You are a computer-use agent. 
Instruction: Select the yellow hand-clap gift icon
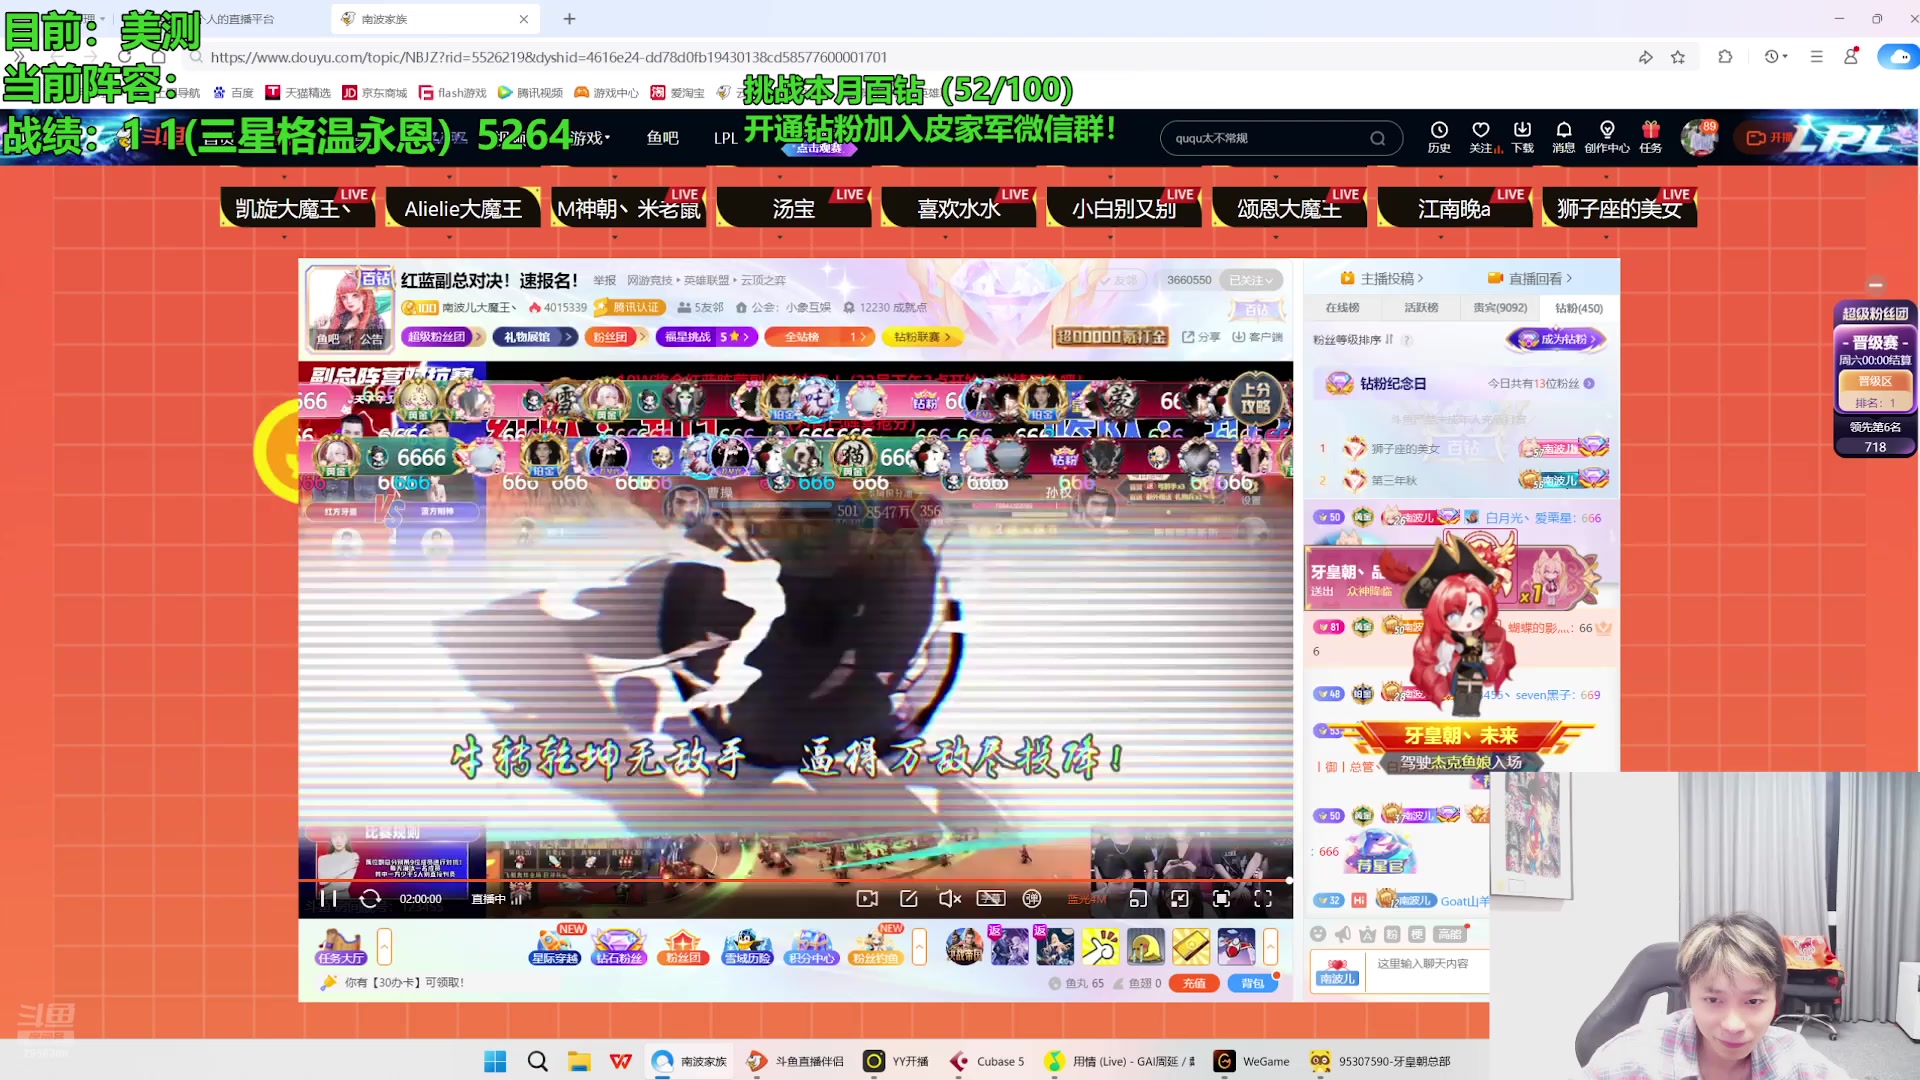(1100, 946)
